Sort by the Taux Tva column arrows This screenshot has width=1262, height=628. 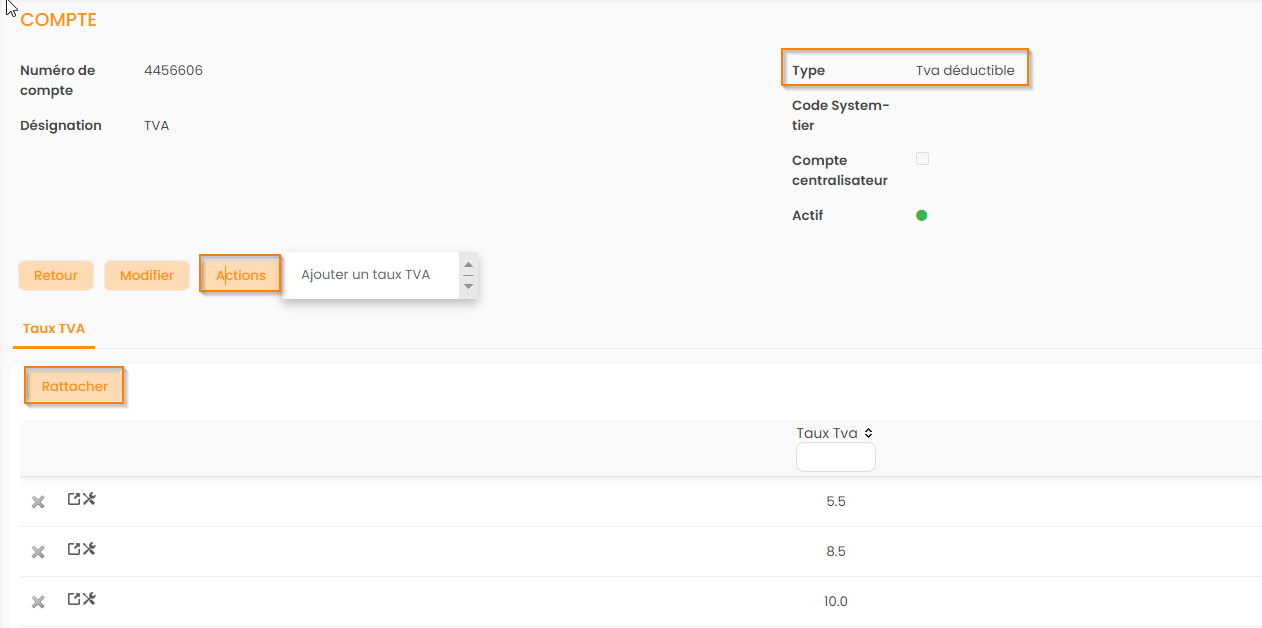[x=868, y=433]
